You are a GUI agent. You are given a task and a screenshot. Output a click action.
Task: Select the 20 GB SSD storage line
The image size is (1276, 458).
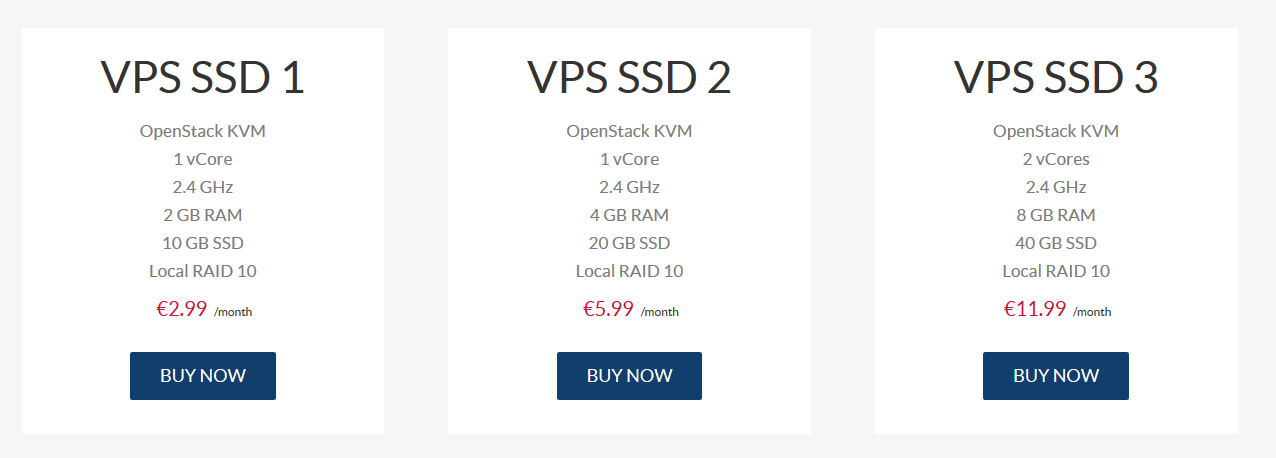tap(629, 243)
